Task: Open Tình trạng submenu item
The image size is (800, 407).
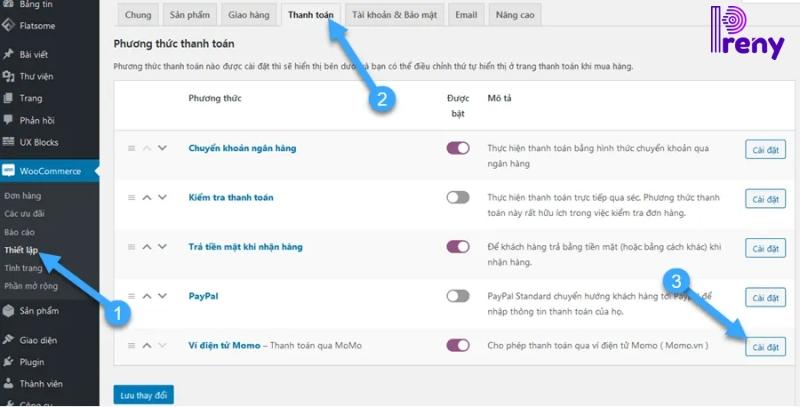Action: tap(23, 268)
